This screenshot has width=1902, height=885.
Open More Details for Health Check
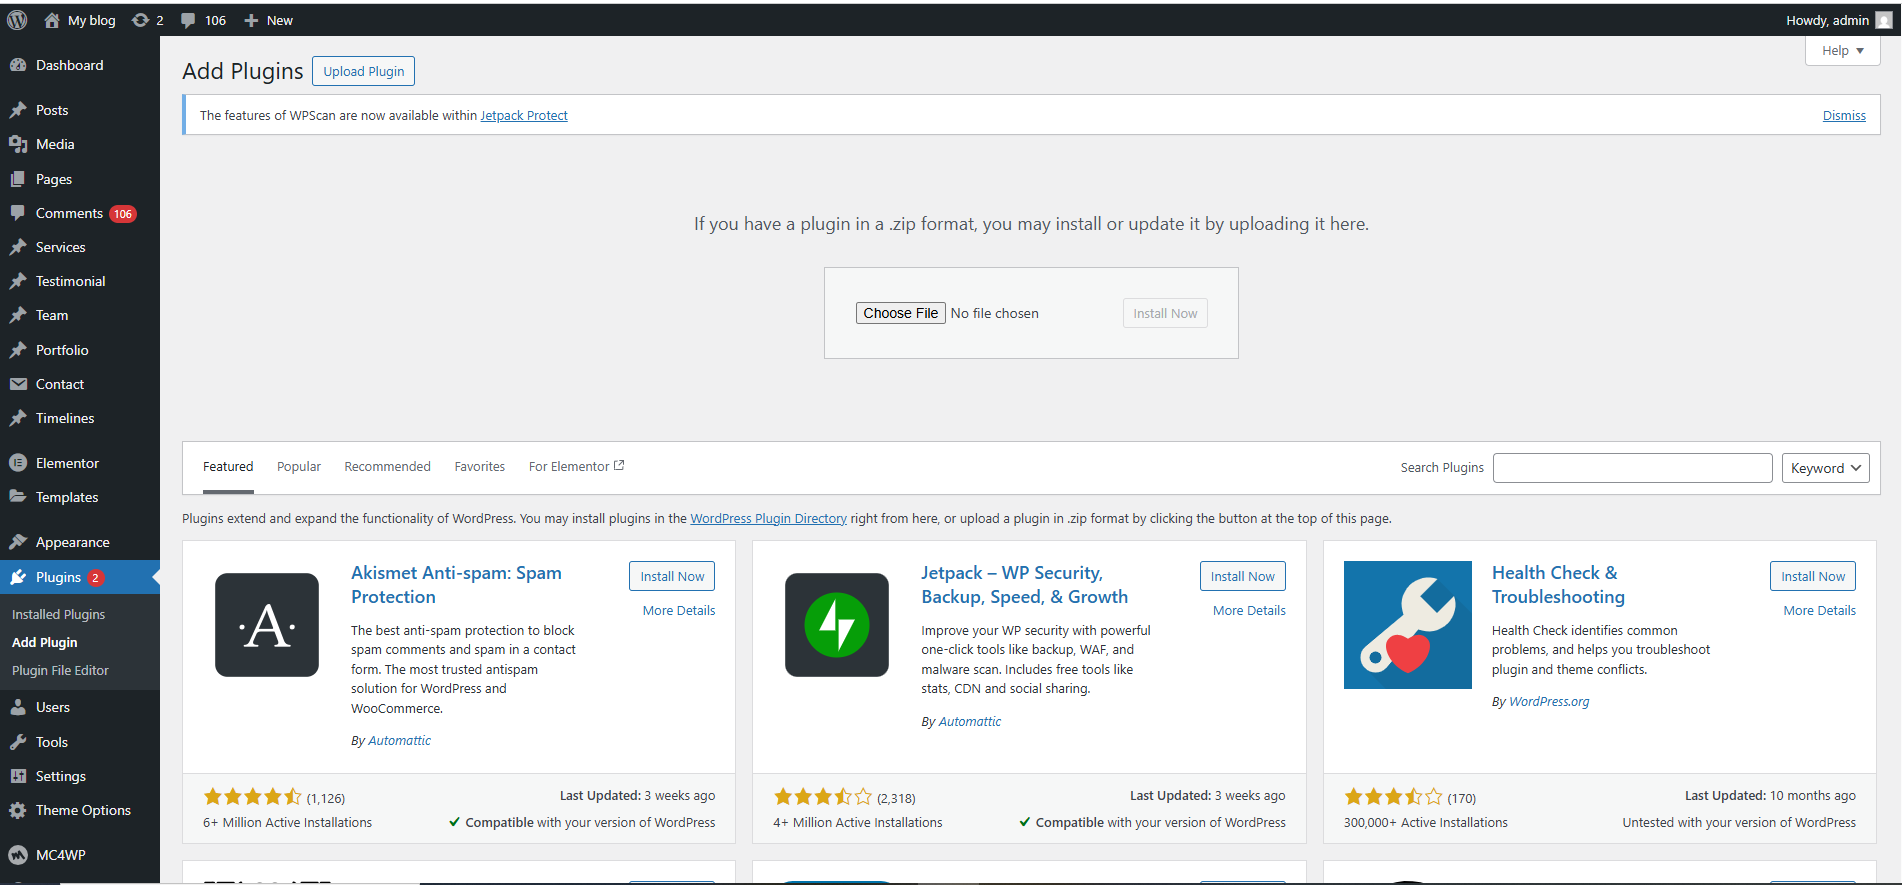pyautogui.click(x=1819, y=611)
